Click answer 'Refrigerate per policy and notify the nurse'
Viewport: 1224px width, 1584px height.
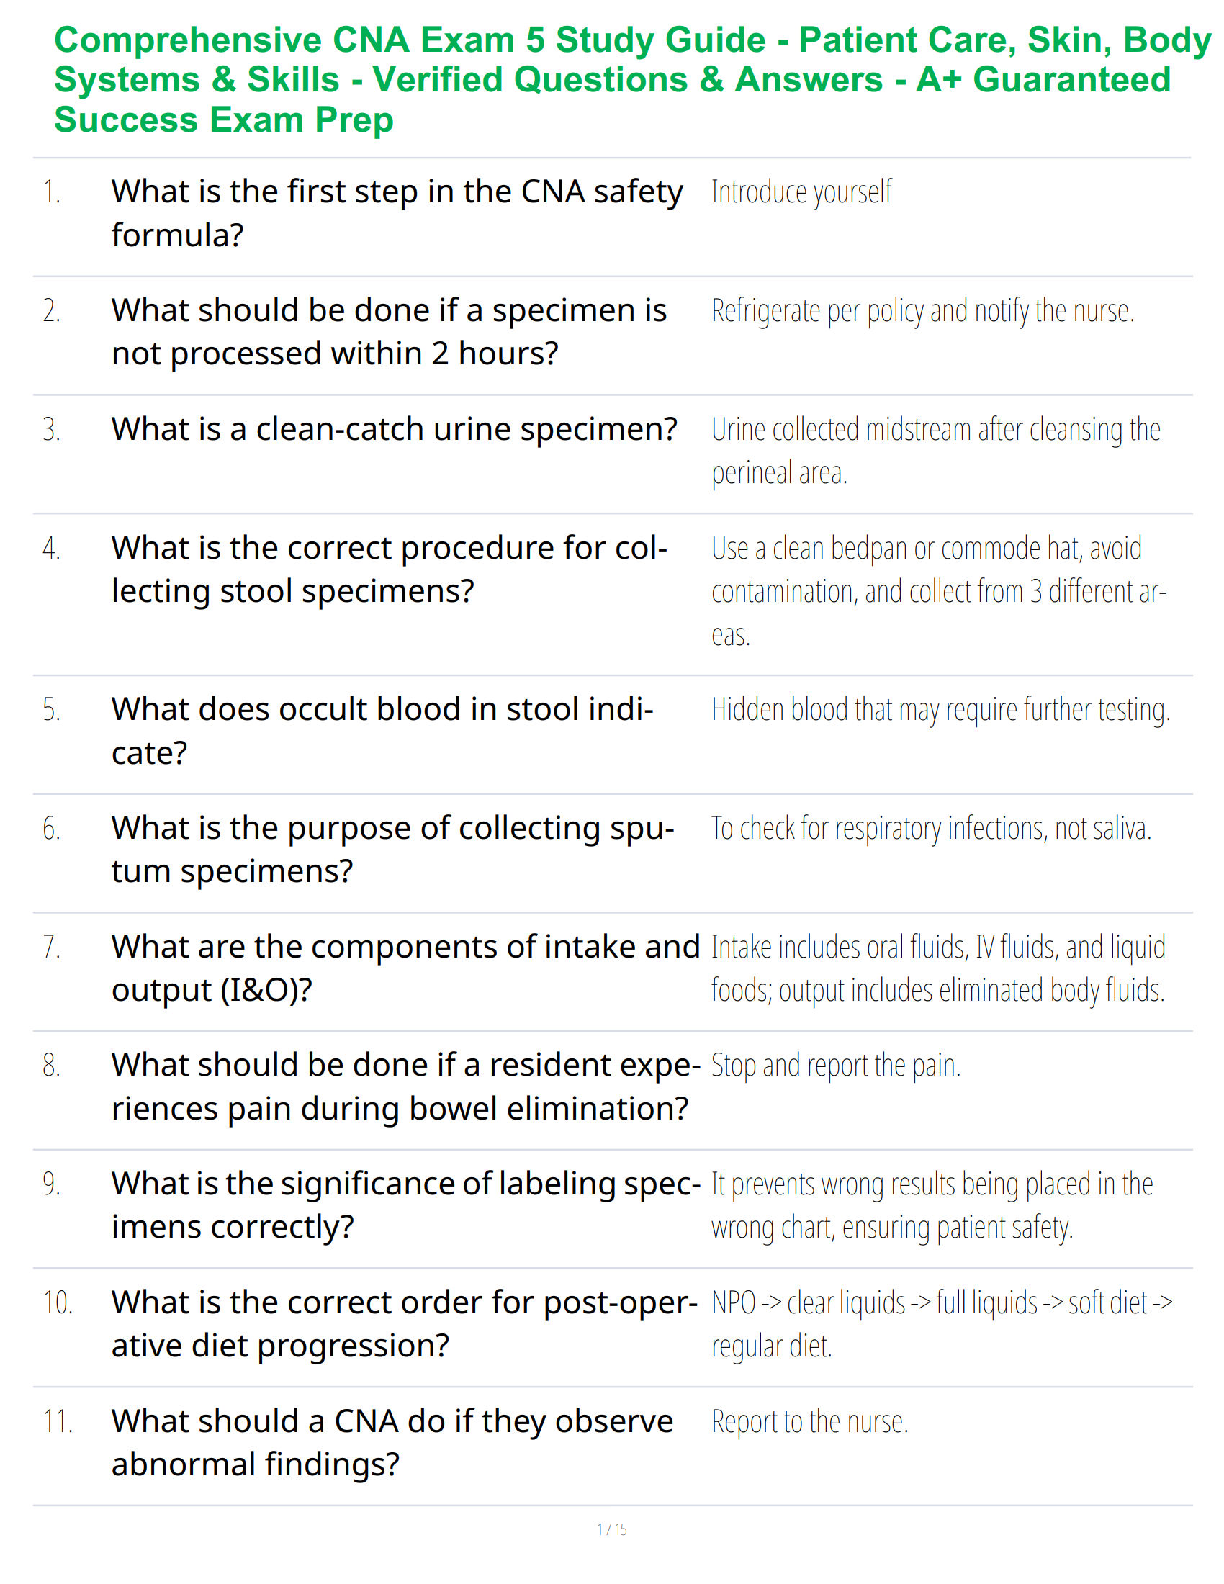[x=923, y=311]
